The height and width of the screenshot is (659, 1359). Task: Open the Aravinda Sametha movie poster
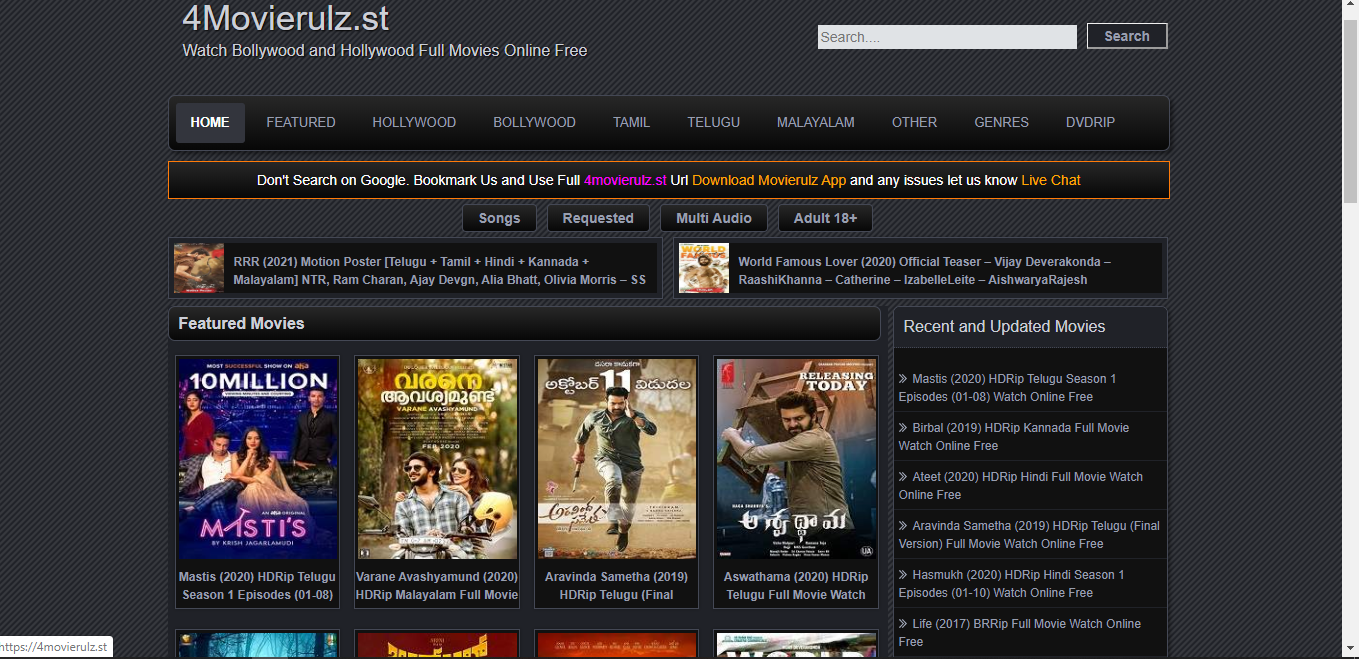point(617,459)
